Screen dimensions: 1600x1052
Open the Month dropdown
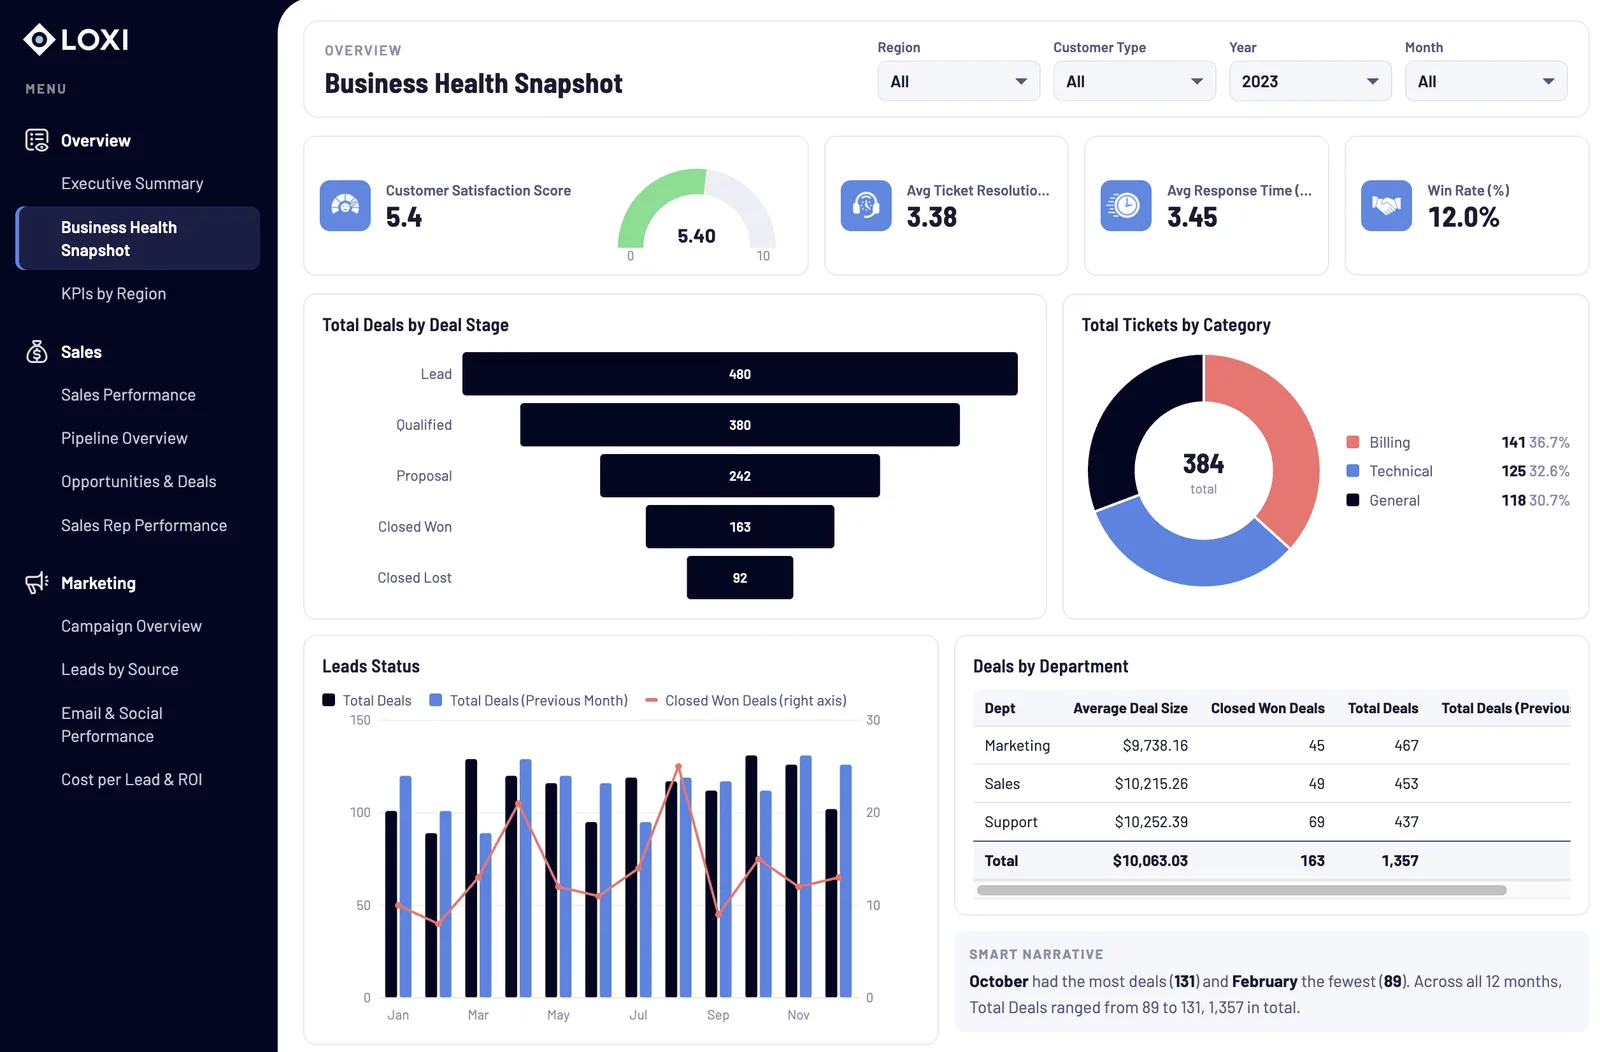(x=1486, y=81)
